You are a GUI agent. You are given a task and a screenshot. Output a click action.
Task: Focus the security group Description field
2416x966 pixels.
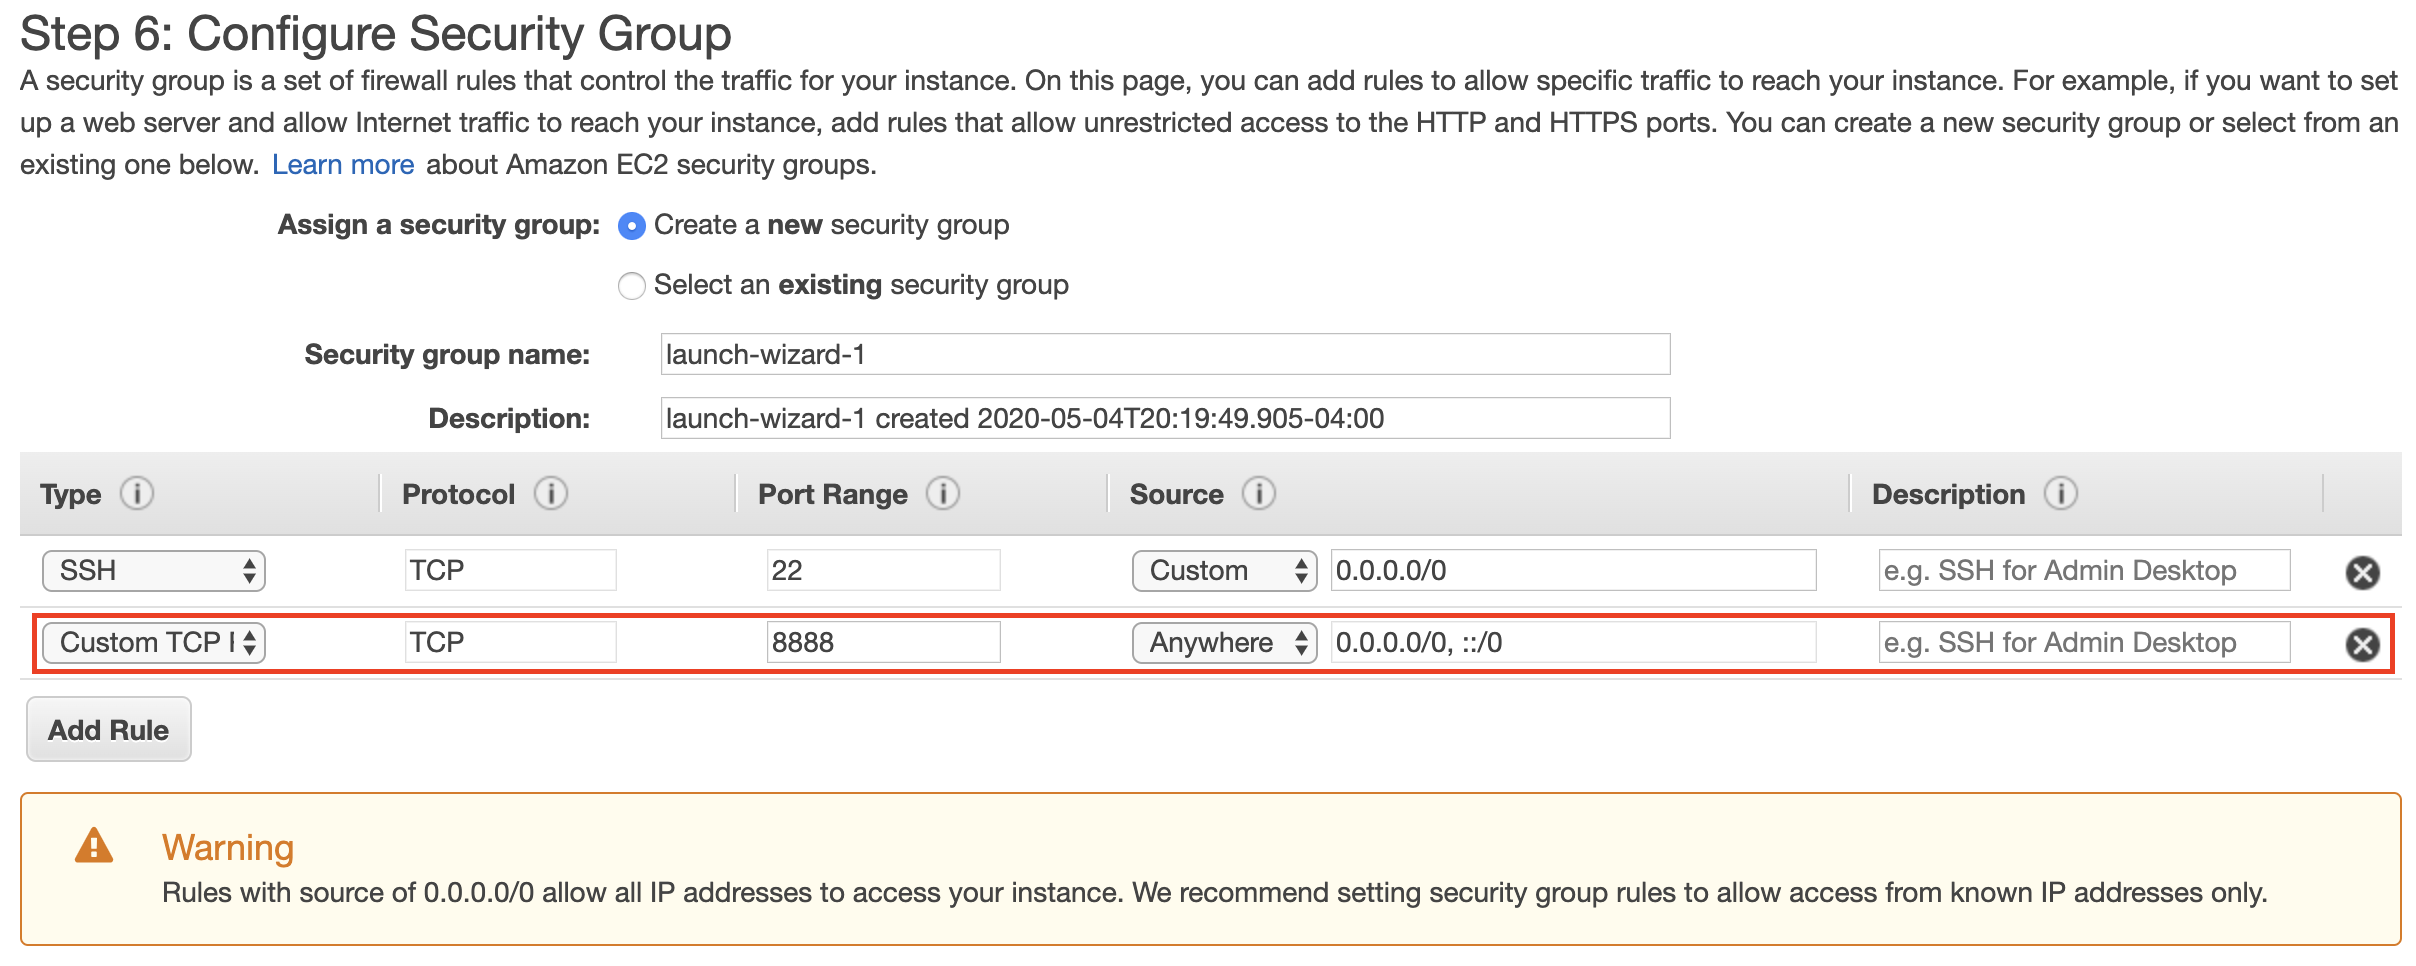click(x=1165, y=419)
